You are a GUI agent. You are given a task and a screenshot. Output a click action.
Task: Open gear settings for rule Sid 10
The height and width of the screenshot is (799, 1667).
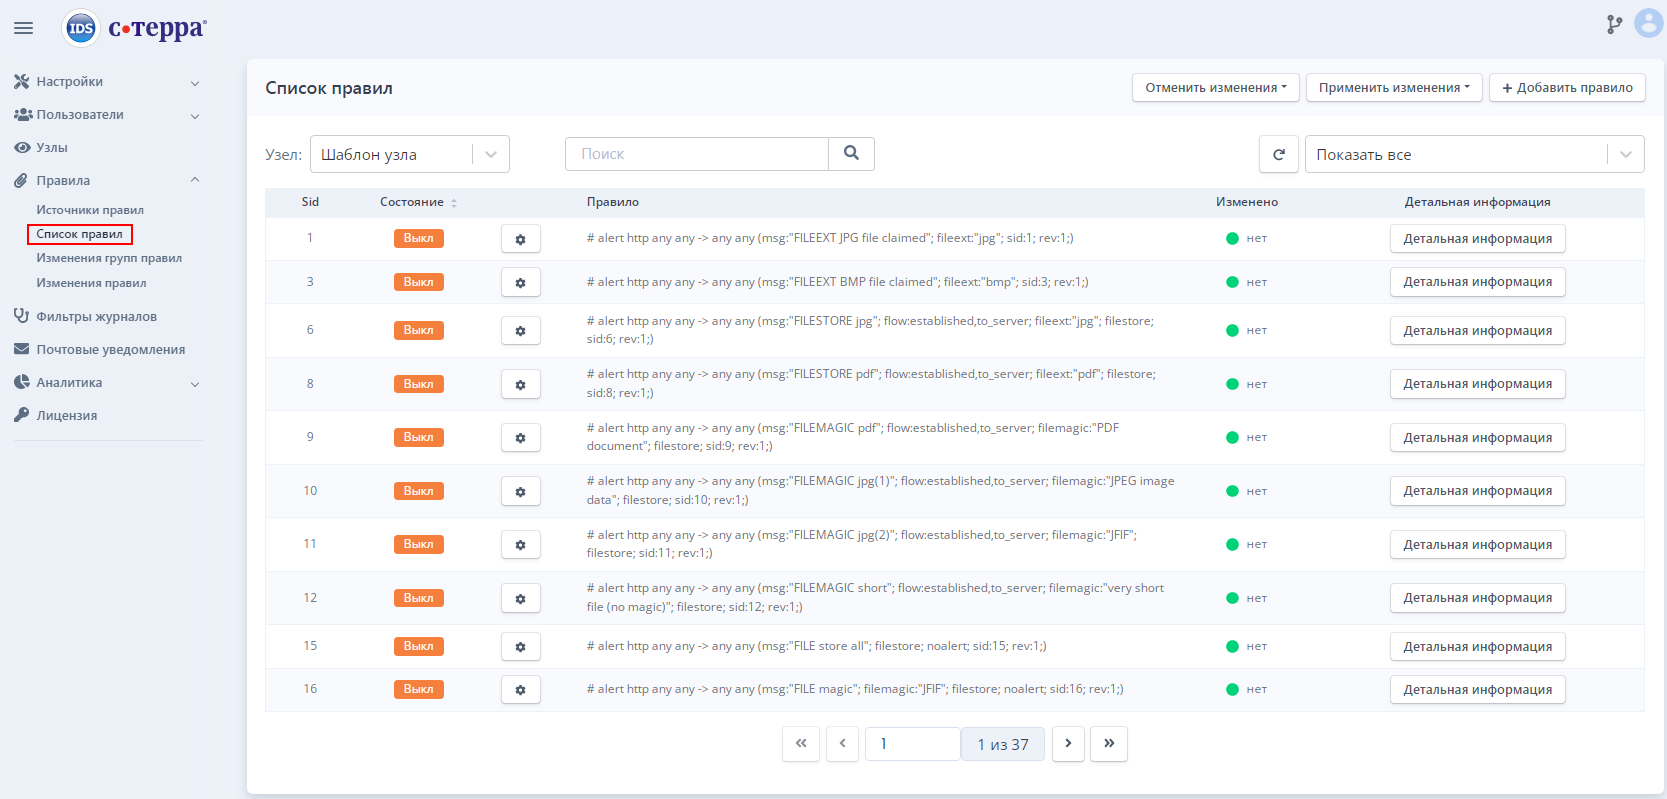(520, 492)
